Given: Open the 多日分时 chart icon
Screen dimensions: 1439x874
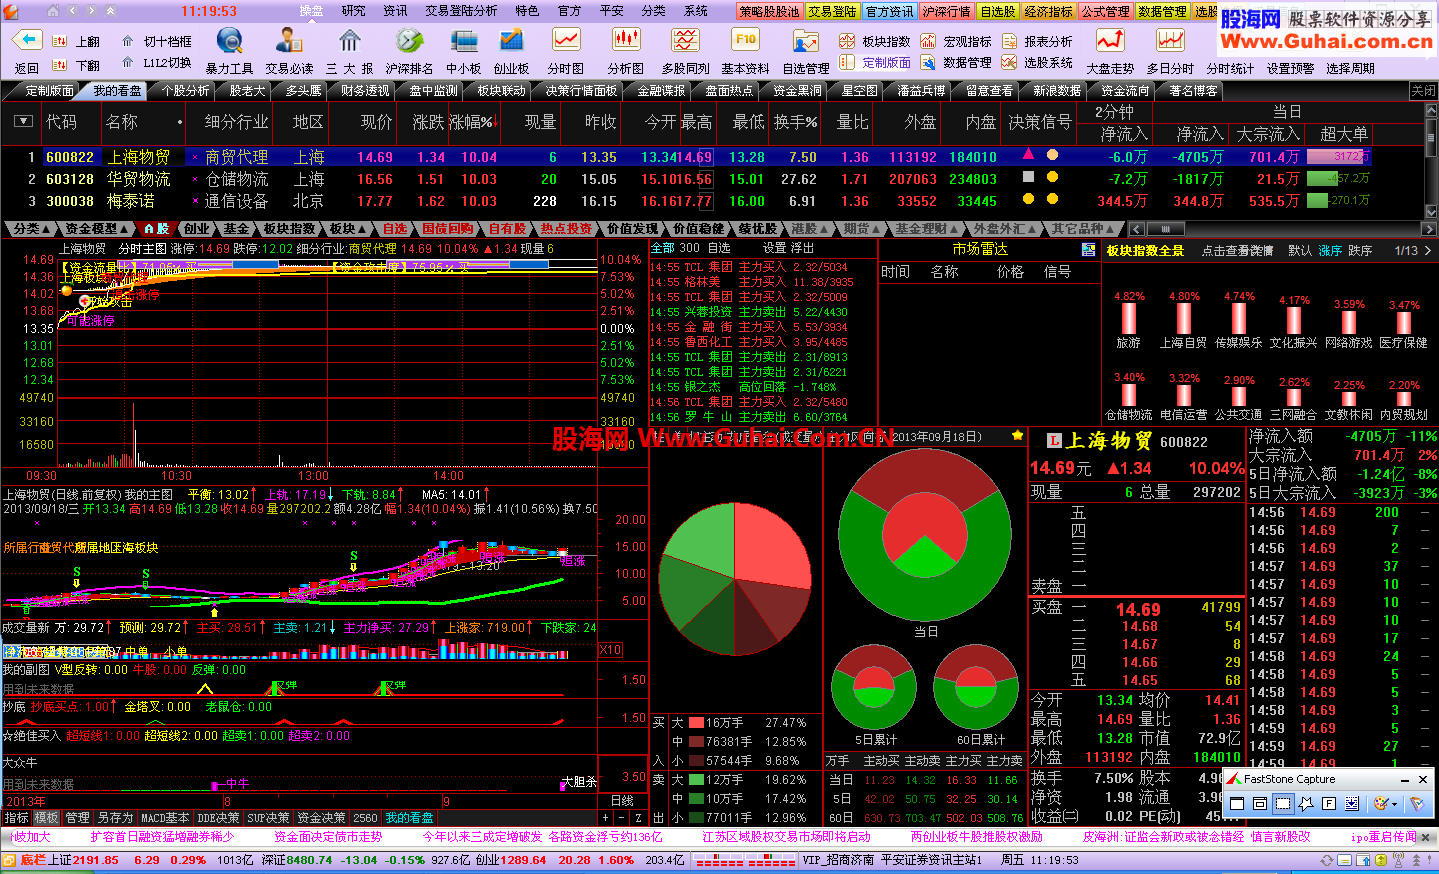Looking at the screenshot, I should pos(1170,41).
